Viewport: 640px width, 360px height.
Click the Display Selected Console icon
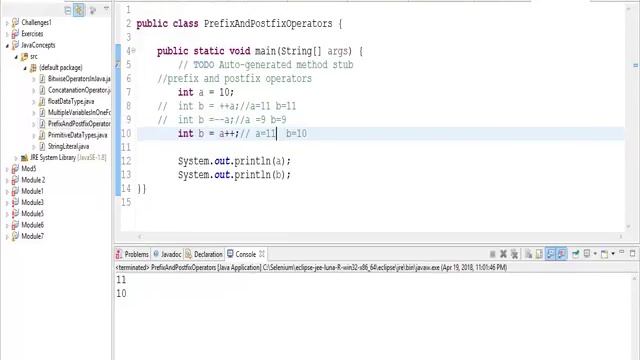[587, 254]
